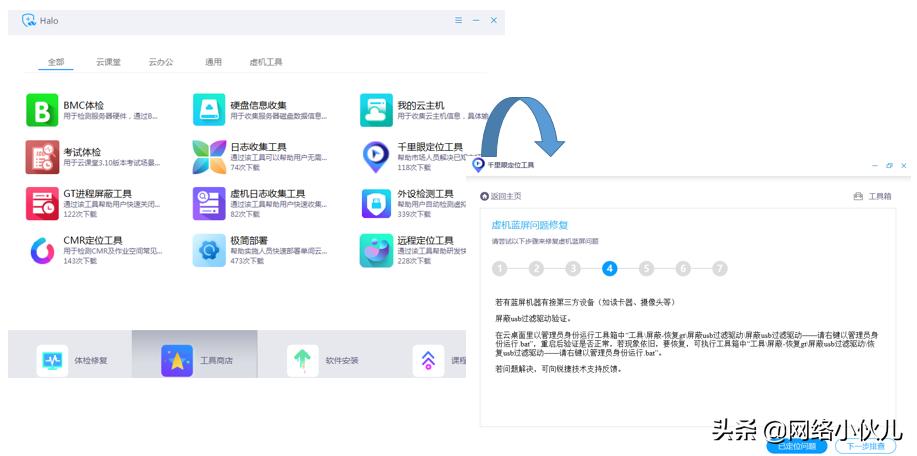Click the 若问题解决 feedback line

pyautogui.click(x=559, y=369)
